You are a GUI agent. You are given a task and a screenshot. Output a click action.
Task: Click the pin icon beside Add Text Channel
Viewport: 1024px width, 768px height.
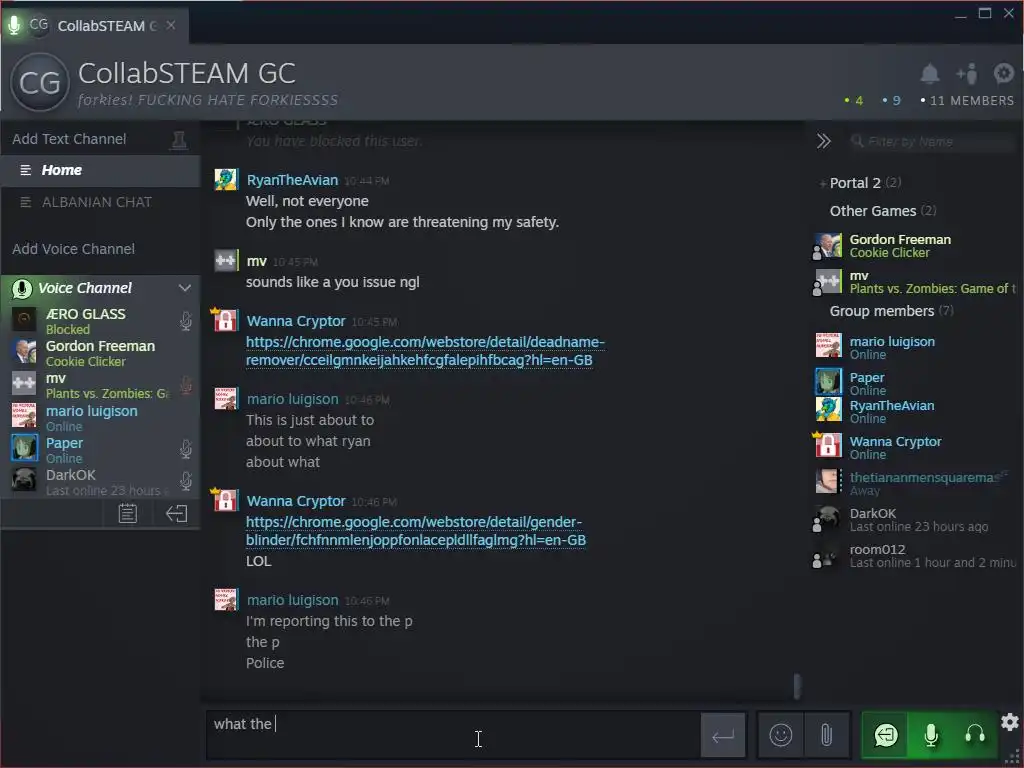click(178, 139)
